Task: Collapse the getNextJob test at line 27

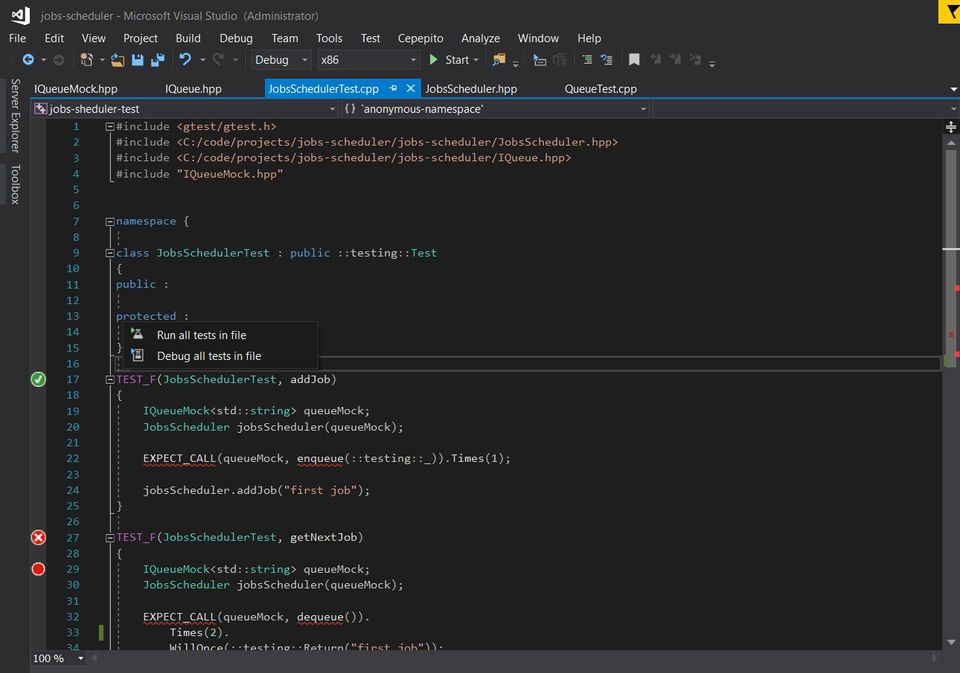Action: click(110, 538)
